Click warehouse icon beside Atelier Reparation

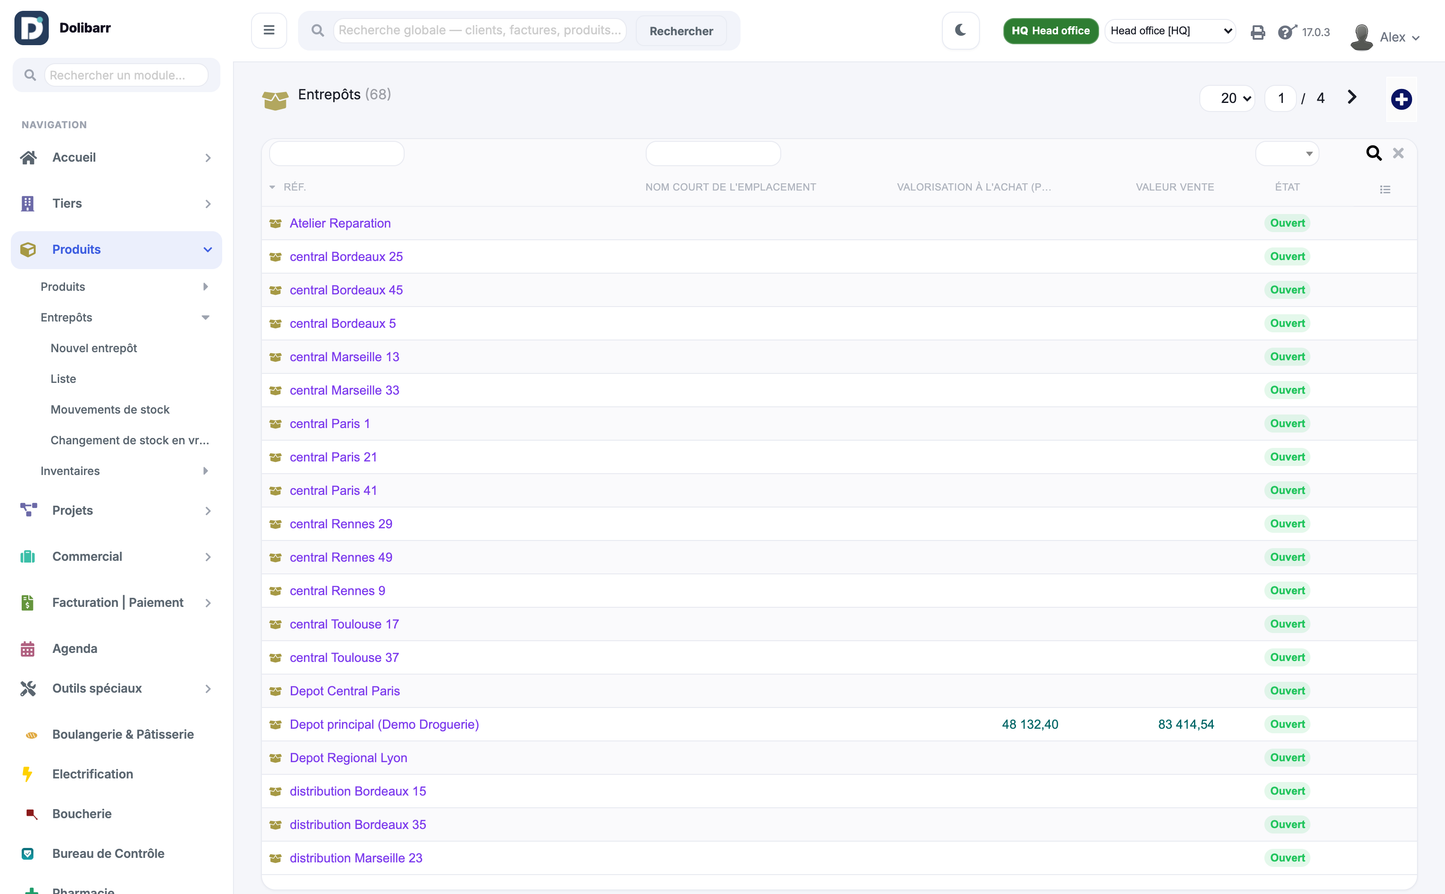(x=275, y=224)
